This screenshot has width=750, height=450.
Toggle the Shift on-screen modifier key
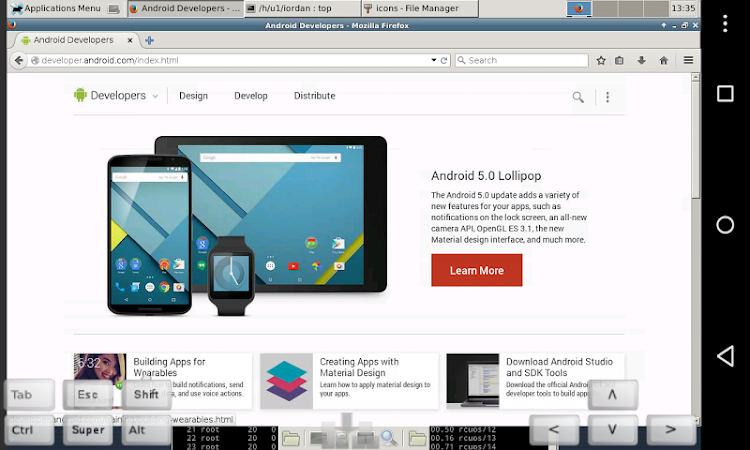(146, 395)
